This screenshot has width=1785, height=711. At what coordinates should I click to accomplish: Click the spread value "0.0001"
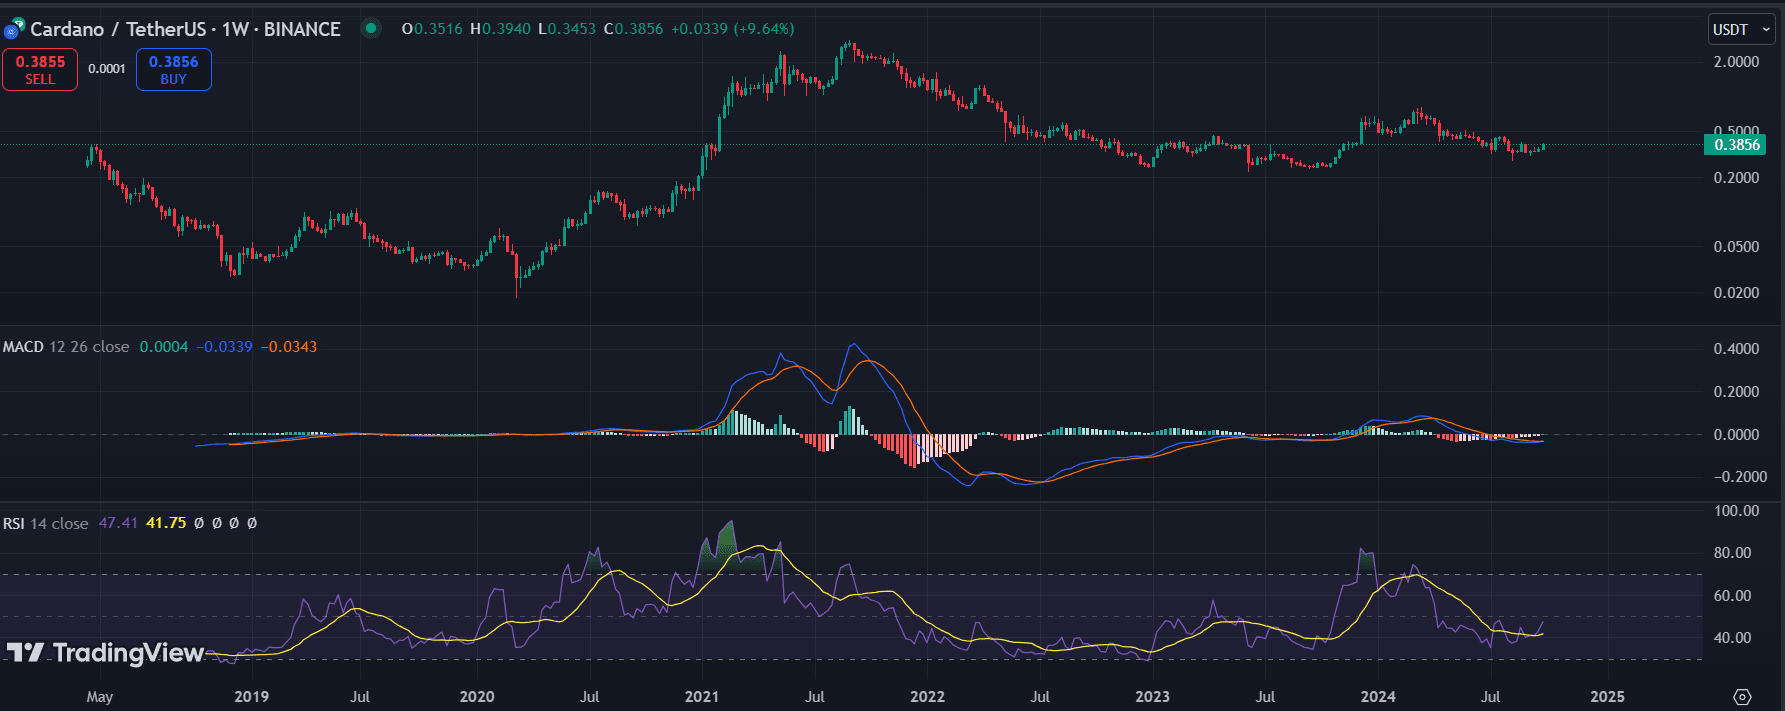click(107, 69)
